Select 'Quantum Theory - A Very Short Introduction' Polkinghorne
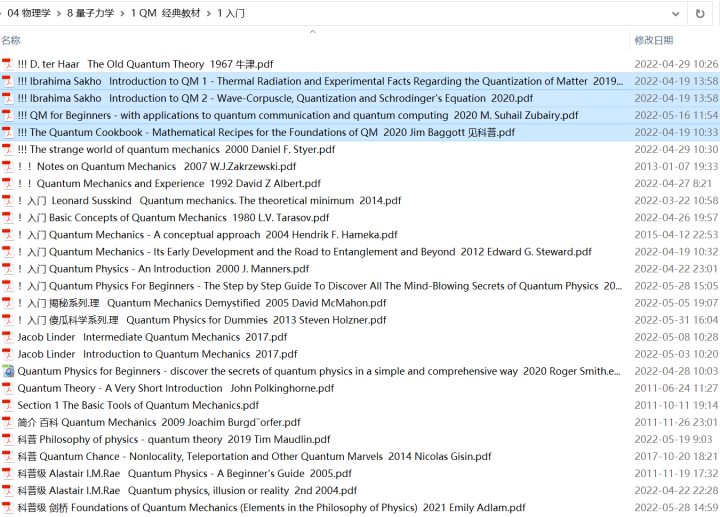 click(x=176, y=388)
